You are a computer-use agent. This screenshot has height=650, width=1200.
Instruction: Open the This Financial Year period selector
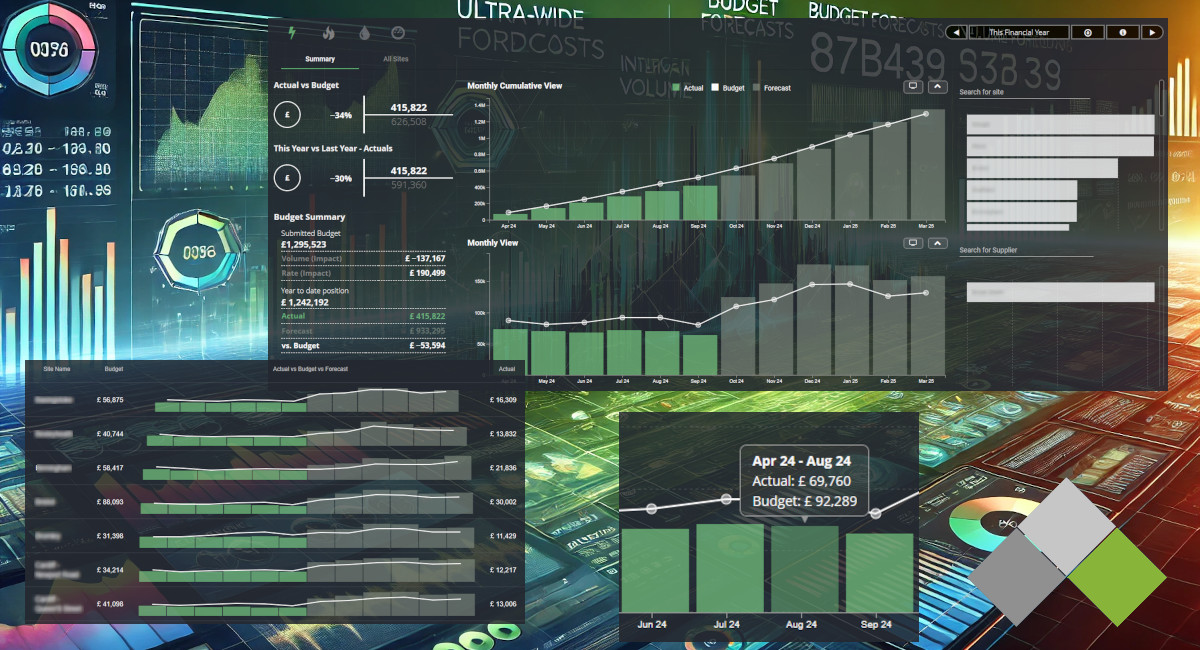pos(1018,32)
